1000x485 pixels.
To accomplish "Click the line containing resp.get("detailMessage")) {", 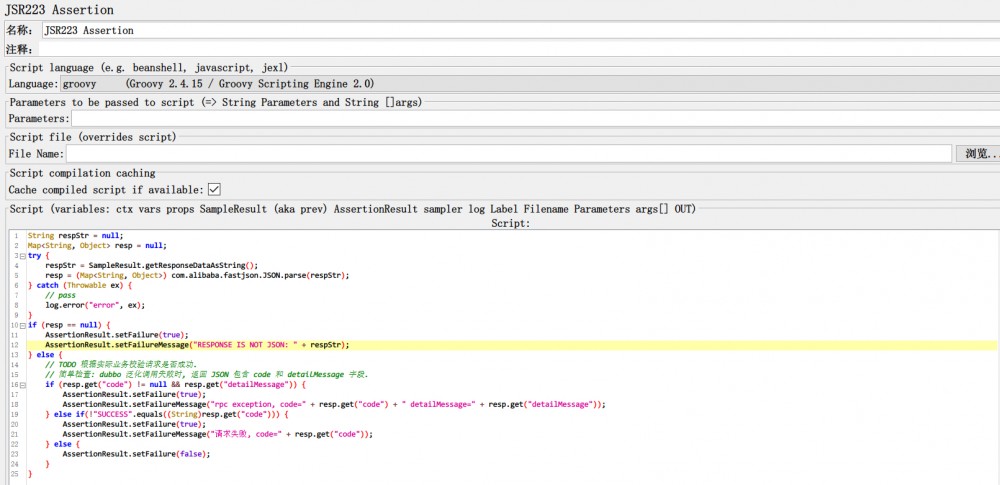I will (x=175, y=385).
